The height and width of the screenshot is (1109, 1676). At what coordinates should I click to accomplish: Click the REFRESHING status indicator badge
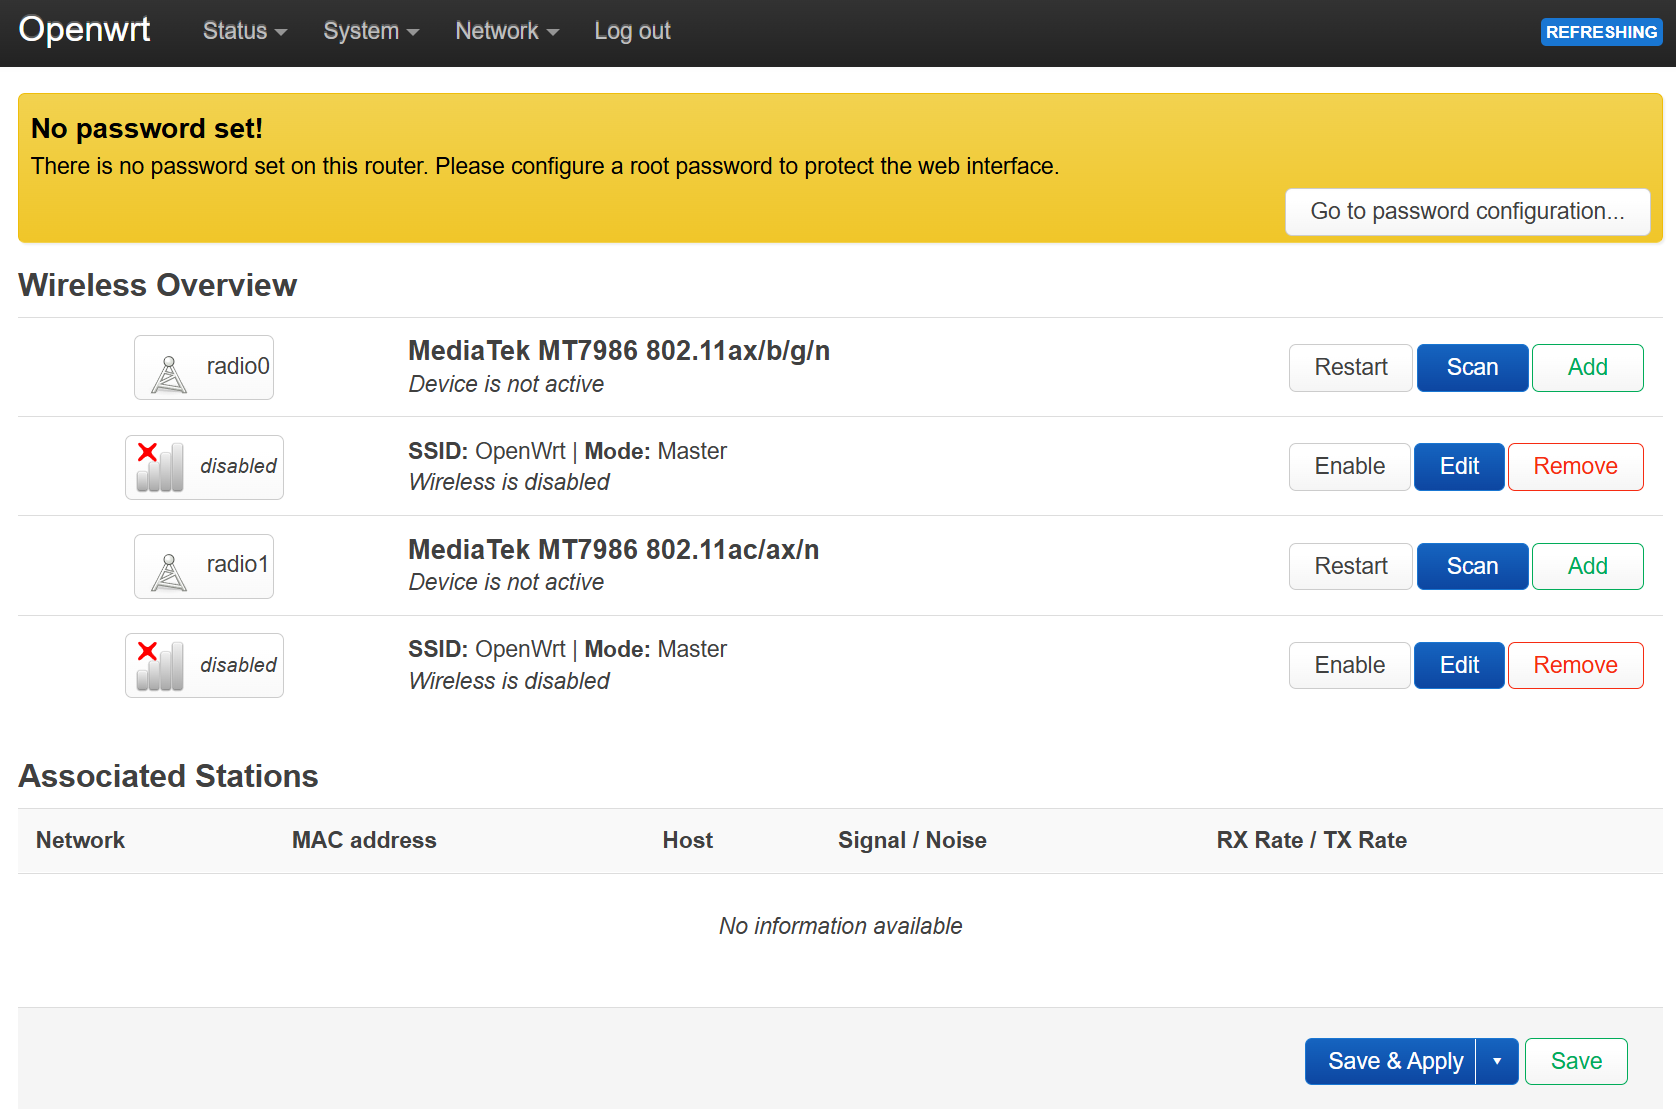point(1600,32)
